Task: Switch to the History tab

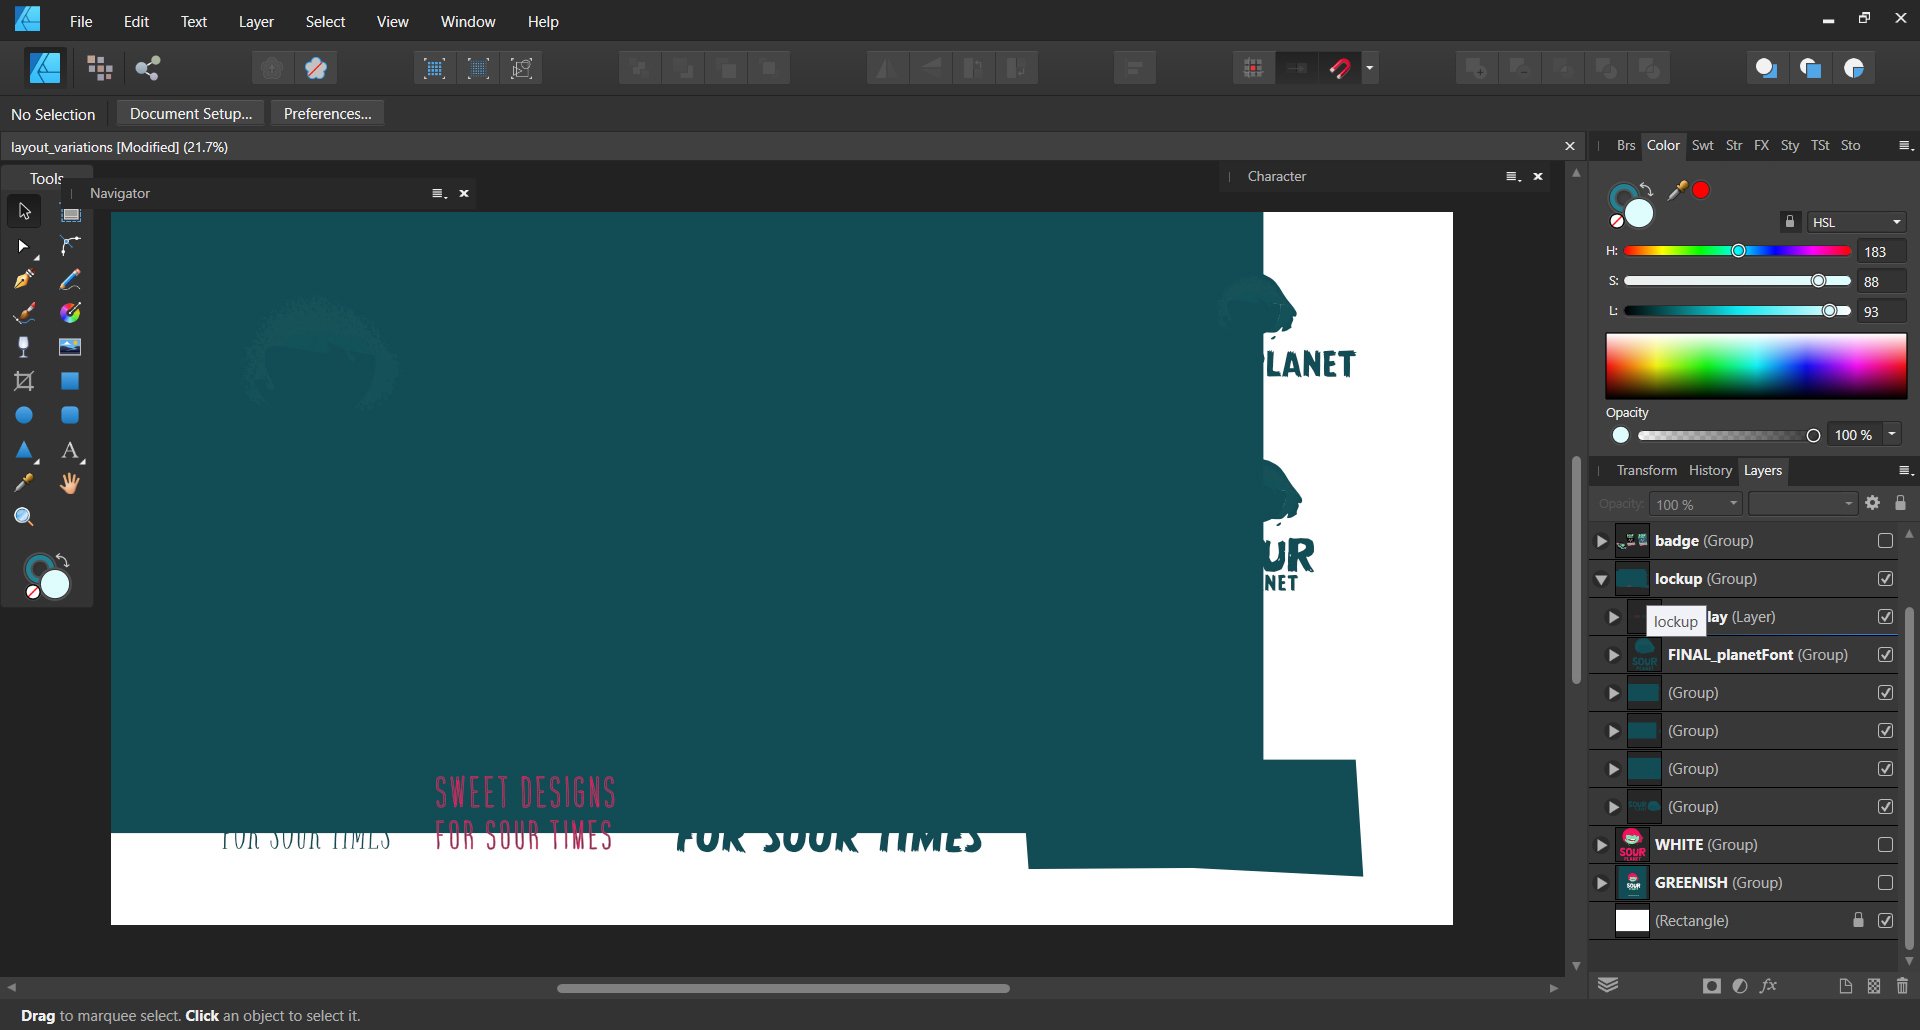Action: click(1710, 470)
